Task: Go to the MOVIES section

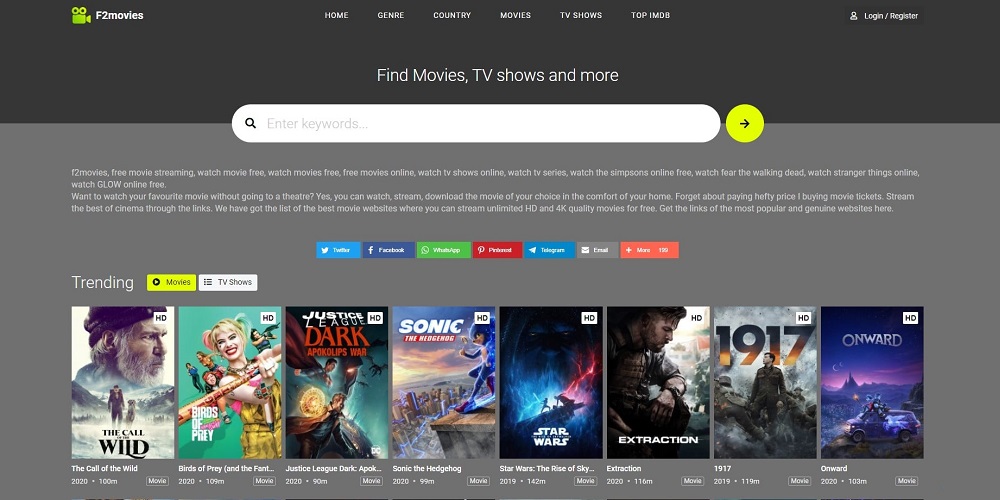Action: coord(515,15)
